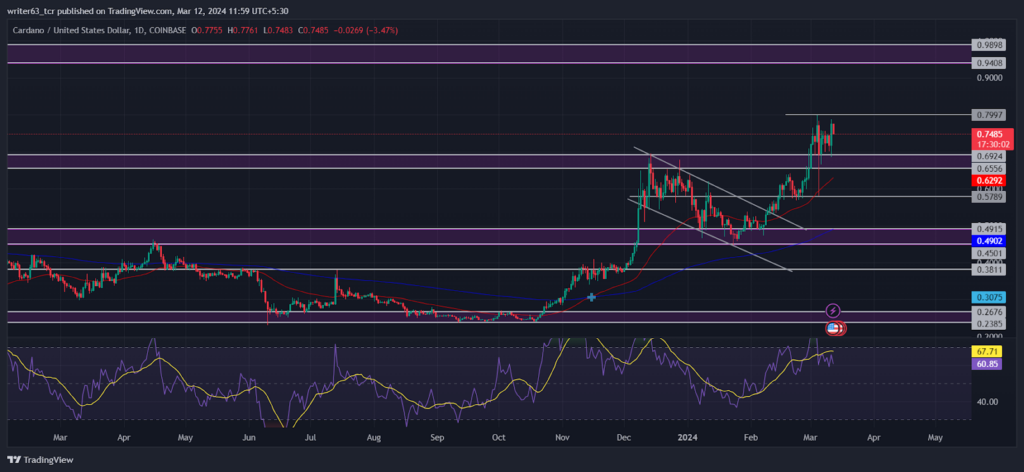Click the Sep label on time axis
The width and height of the screenshot is (1024, 472).
pos(436,437)
